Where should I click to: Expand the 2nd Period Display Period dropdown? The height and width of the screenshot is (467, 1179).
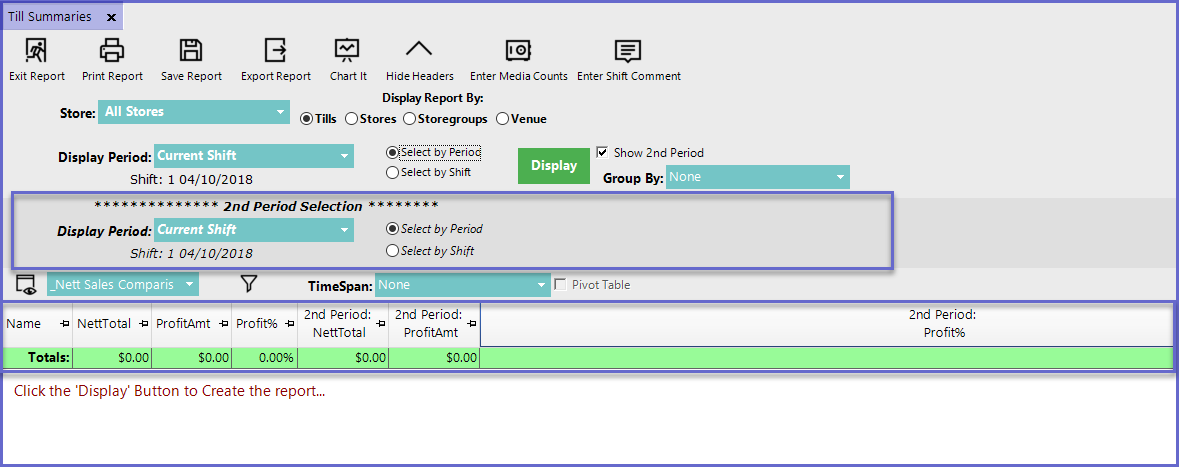click(x=254, y=230)
